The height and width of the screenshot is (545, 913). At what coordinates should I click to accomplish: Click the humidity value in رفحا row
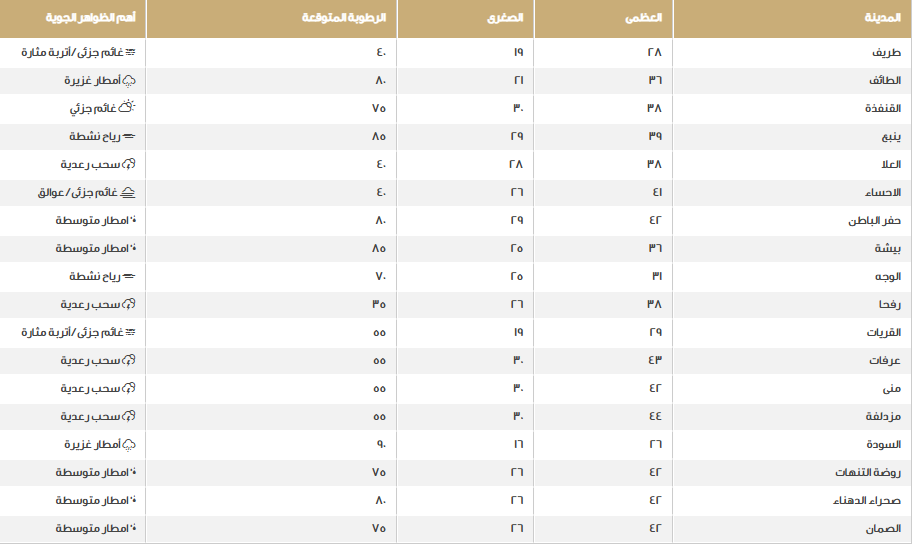coord(379,304)
